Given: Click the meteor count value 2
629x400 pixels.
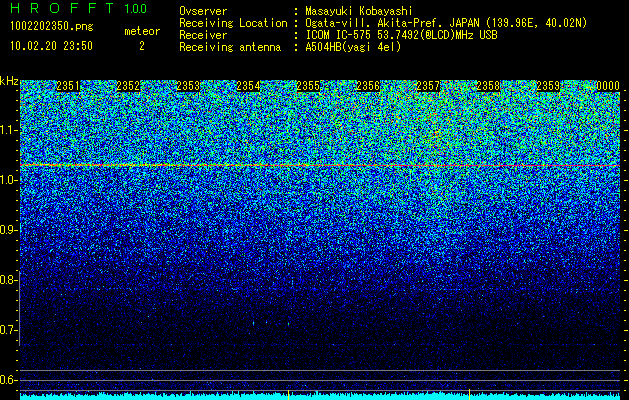Looking at the screenshot, I should (142, 46).
